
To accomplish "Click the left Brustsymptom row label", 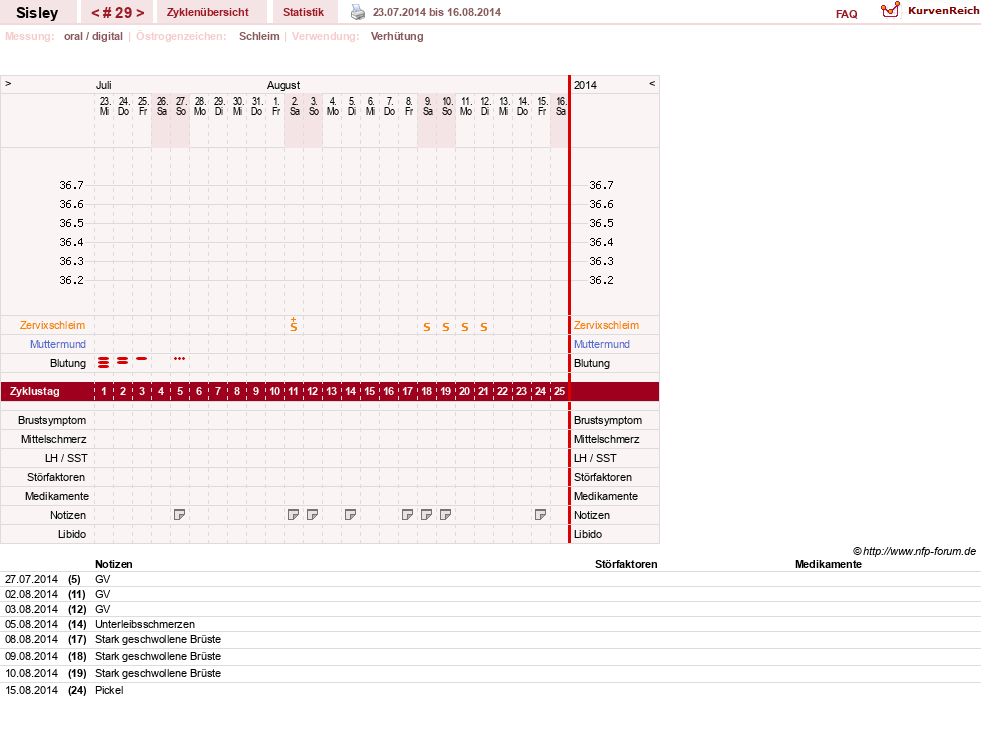I will (x=52, y=420).
